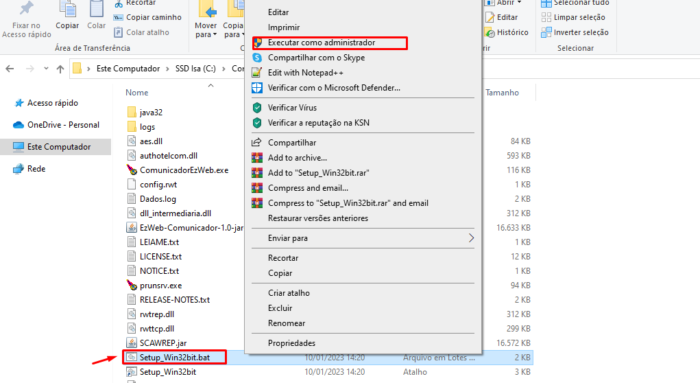
Task: Click the share icon next to Compartilhar
Action: point(257,142)
